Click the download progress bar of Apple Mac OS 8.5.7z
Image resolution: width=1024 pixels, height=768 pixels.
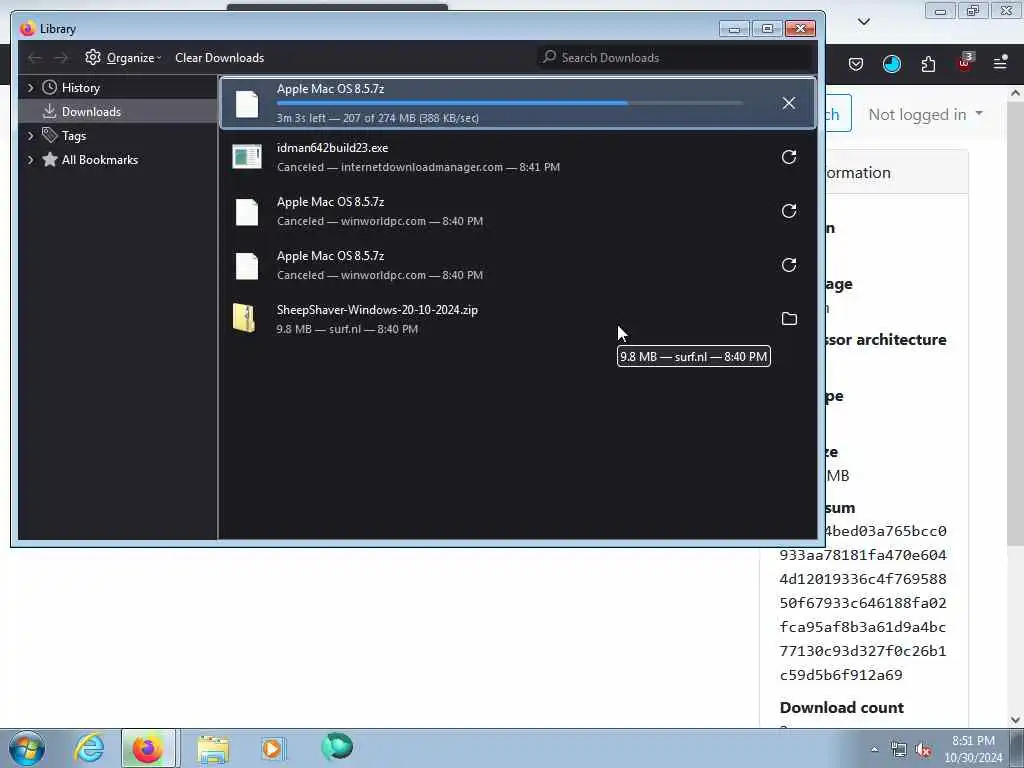point(509,103)
